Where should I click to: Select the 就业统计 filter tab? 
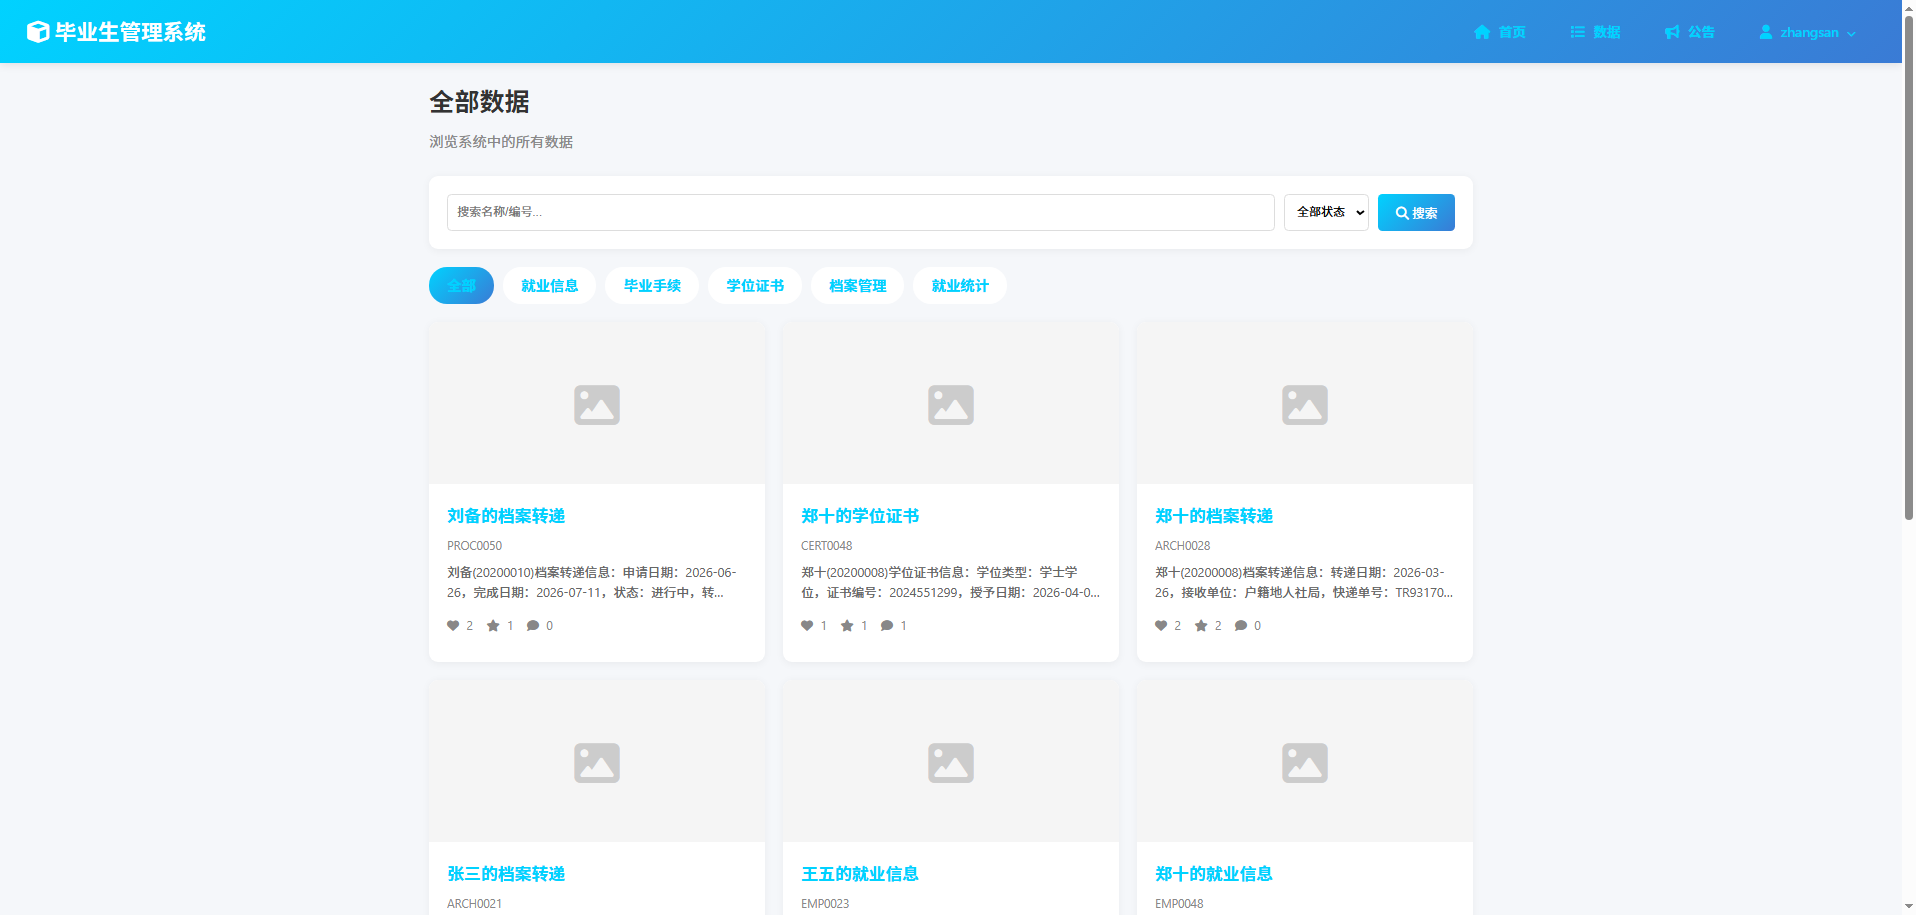coord(960,286)
